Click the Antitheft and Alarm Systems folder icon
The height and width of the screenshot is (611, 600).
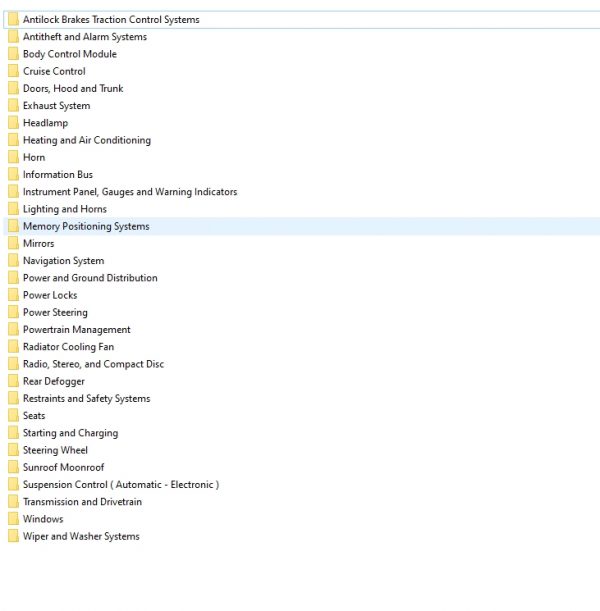pyautogui.click(x=13, y=37)
